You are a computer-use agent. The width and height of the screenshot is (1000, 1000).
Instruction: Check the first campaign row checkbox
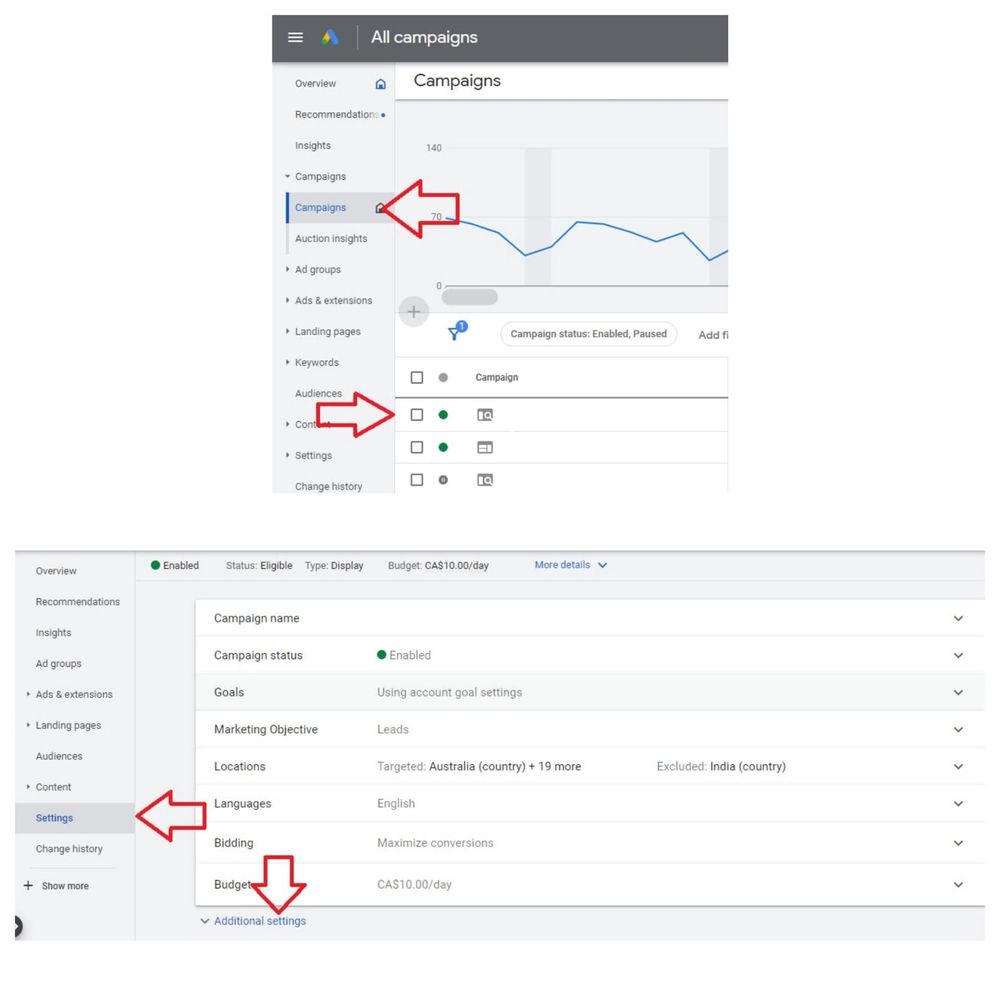pyautogui.click(x=417, y=414)
